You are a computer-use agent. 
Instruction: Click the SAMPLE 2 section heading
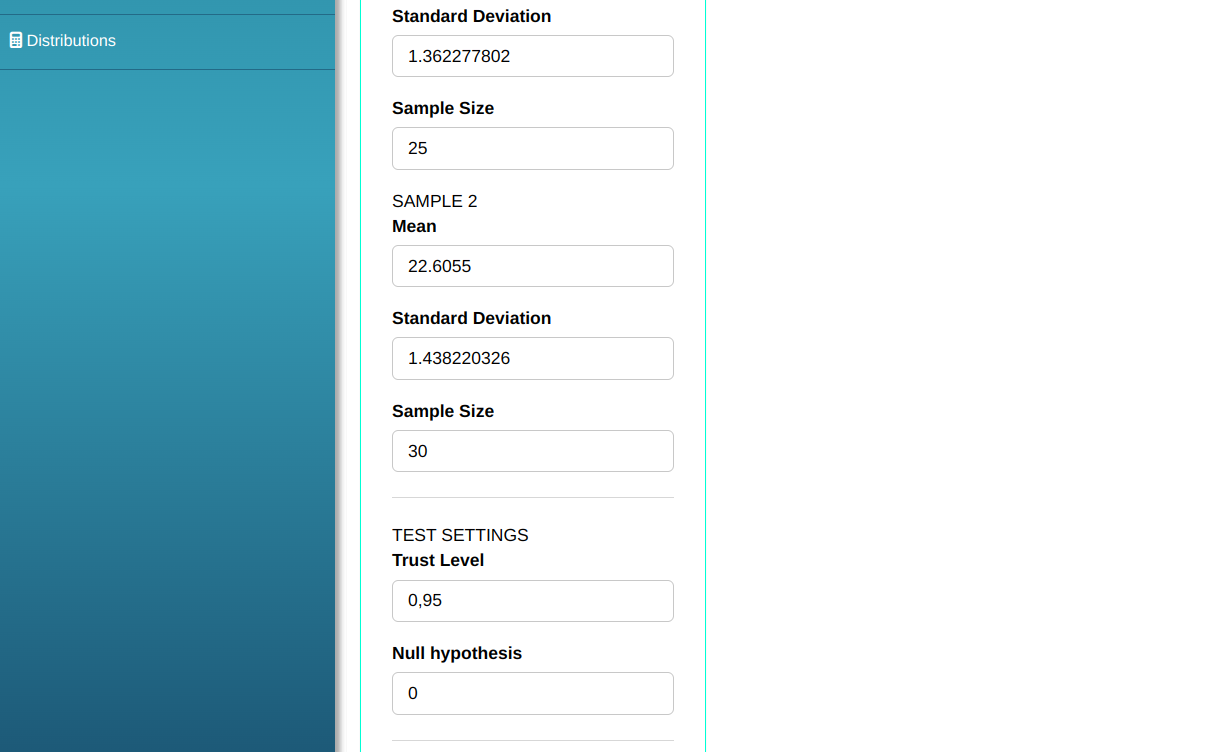[x=435, y=201]
